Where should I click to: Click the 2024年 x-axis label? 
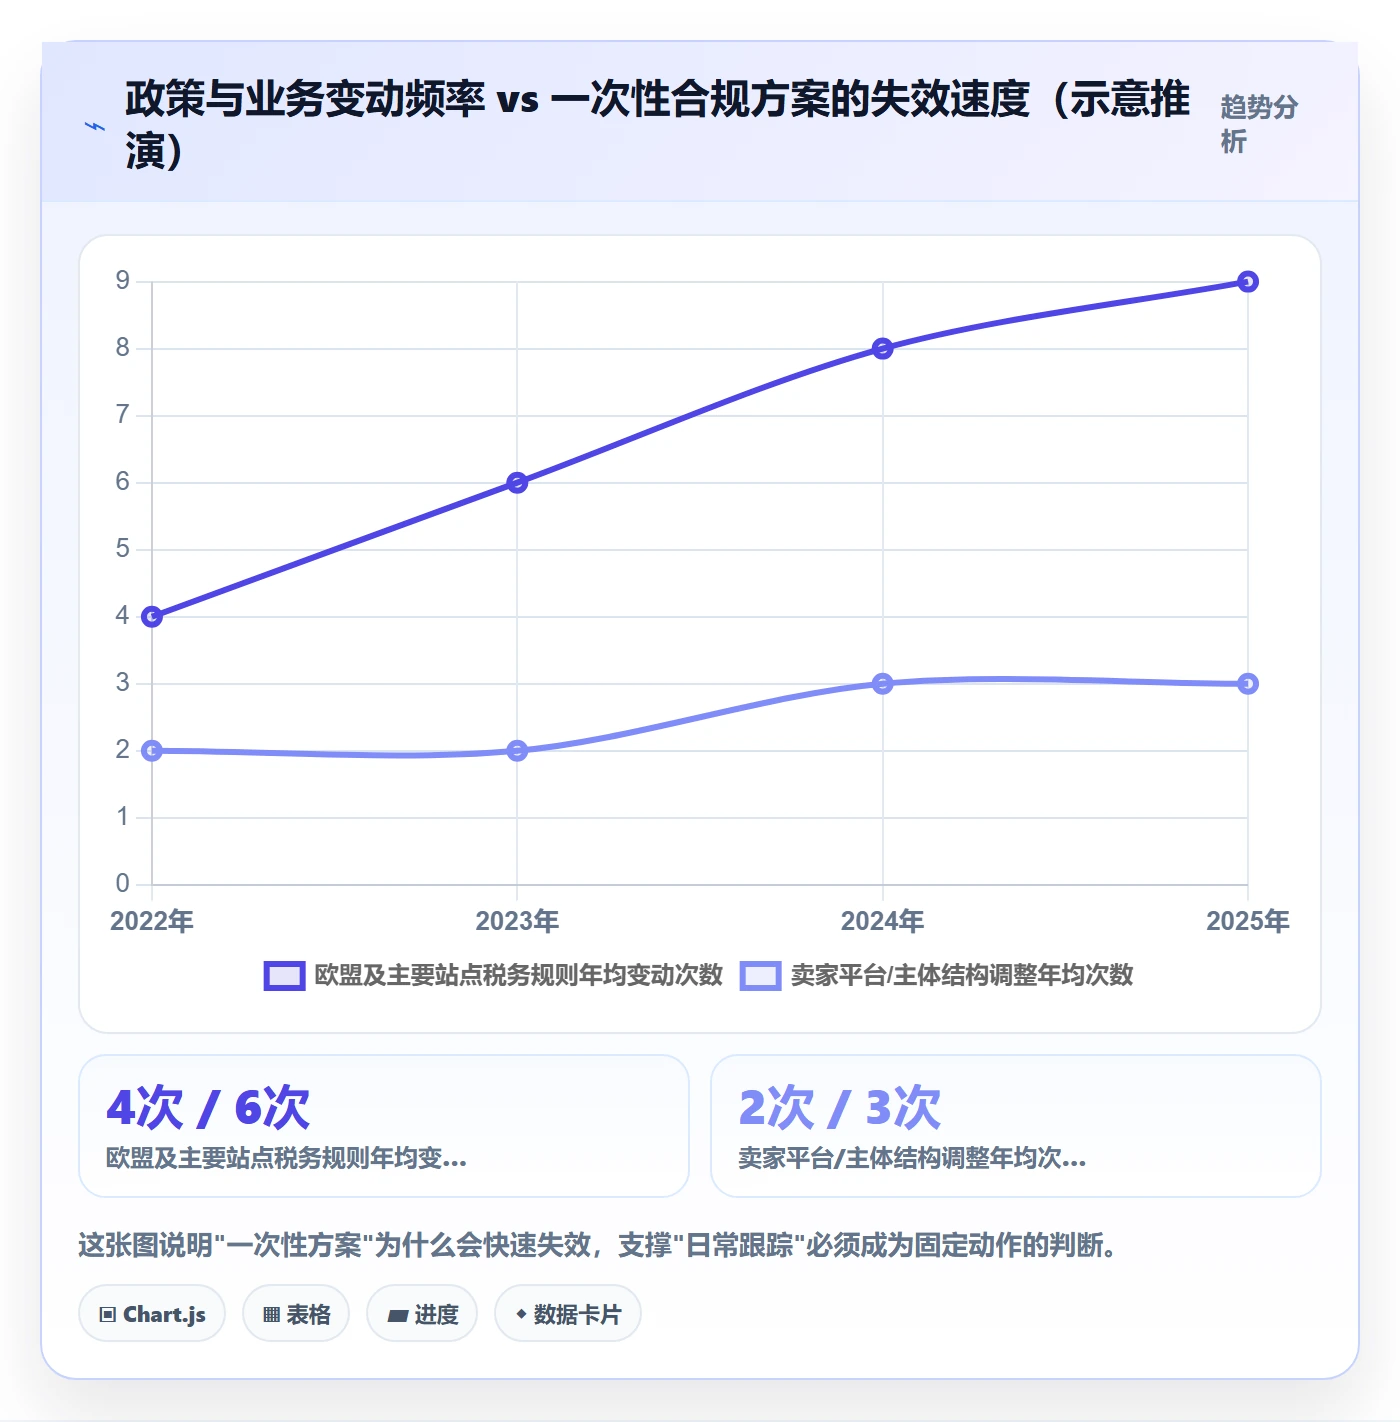[x=882, y=921]
